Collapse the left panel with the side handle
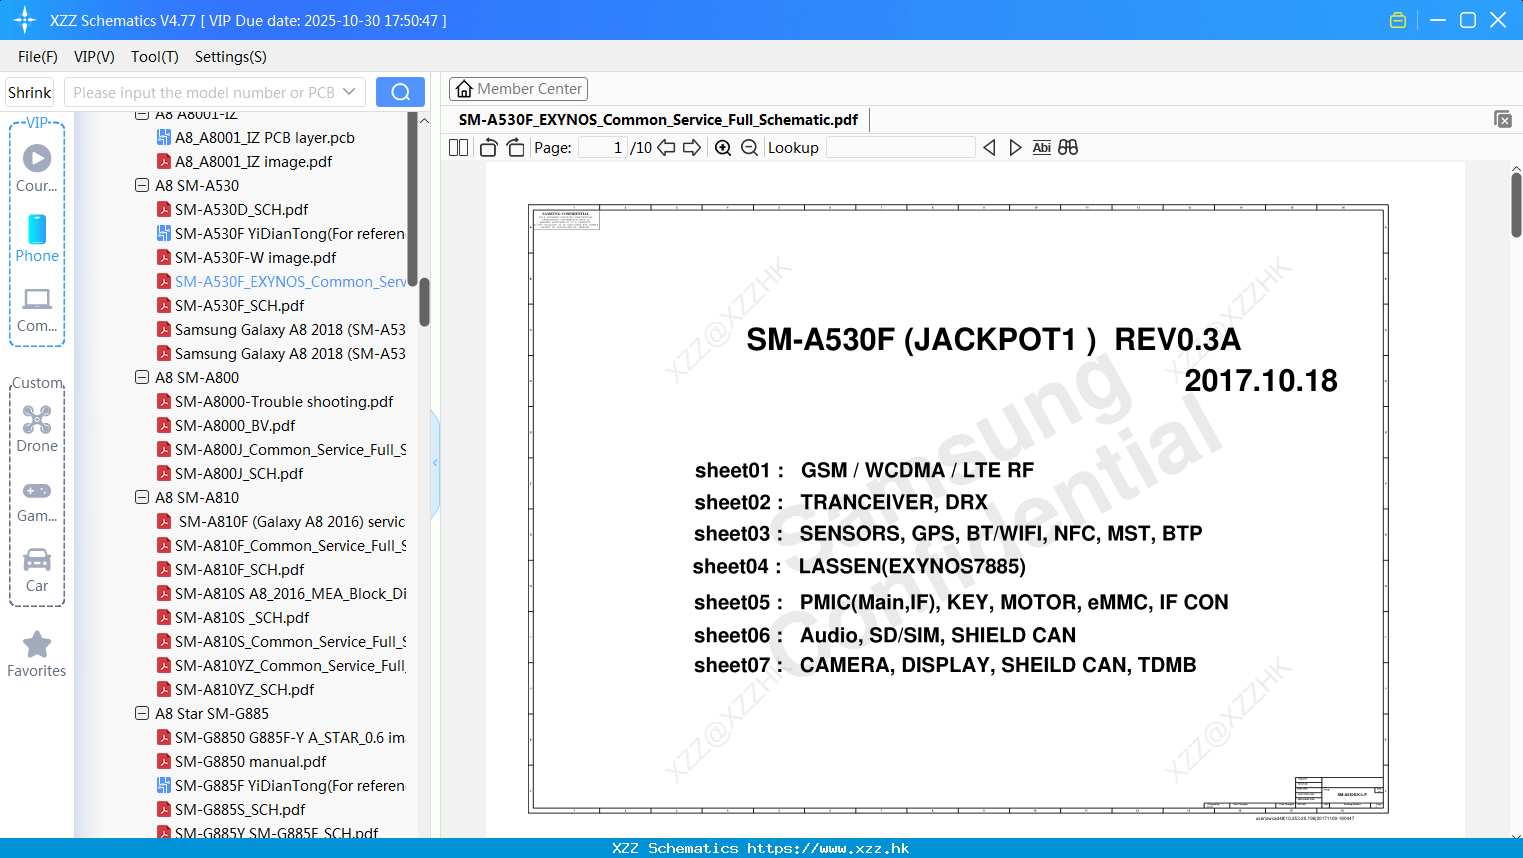Screen dimensions: 1523x858 435,463
